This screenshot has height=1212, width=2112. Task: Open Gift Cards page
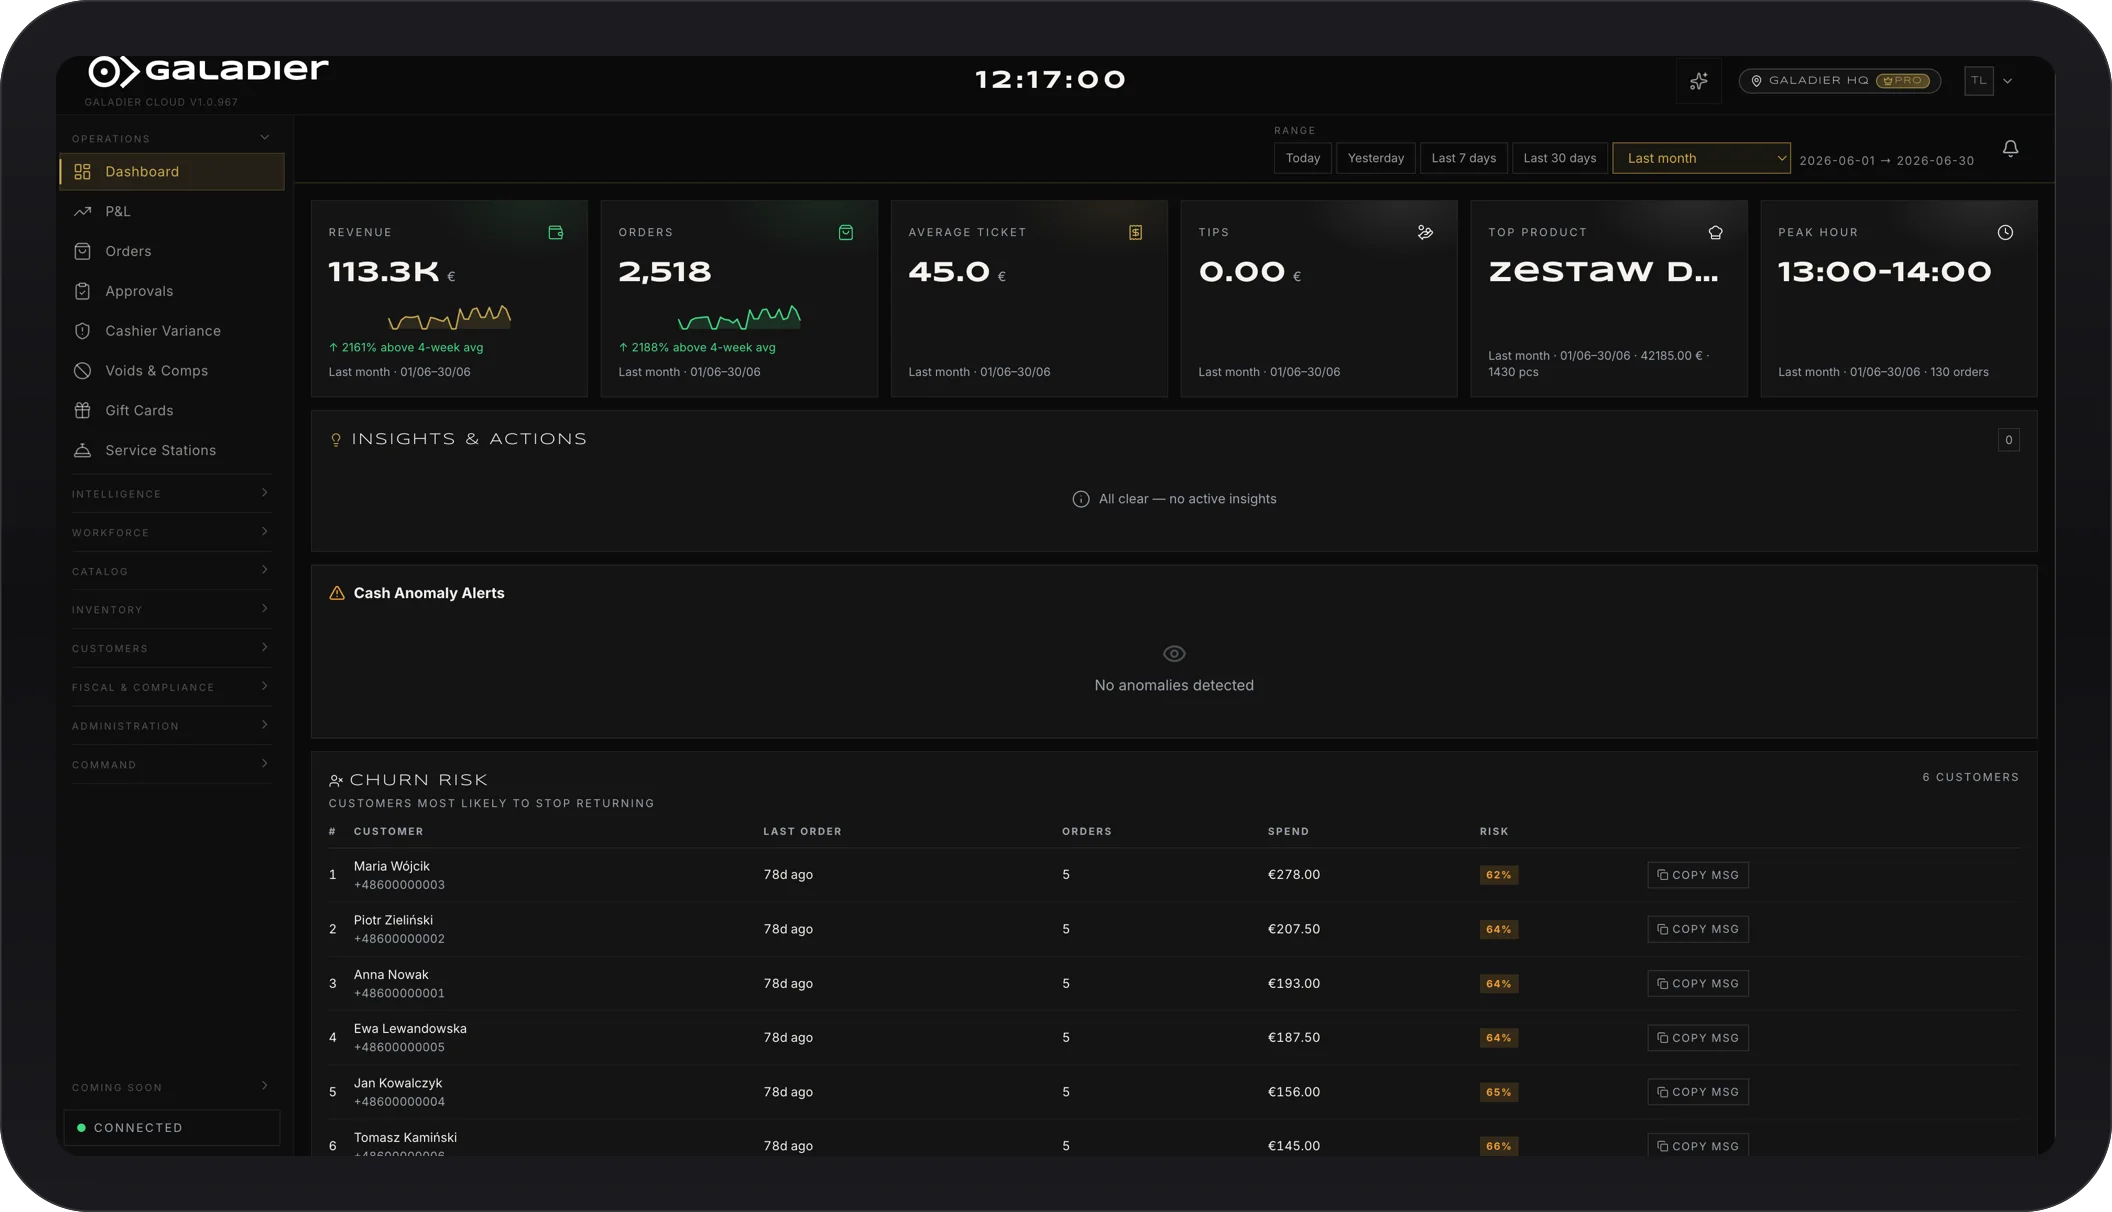click(172, 410)
